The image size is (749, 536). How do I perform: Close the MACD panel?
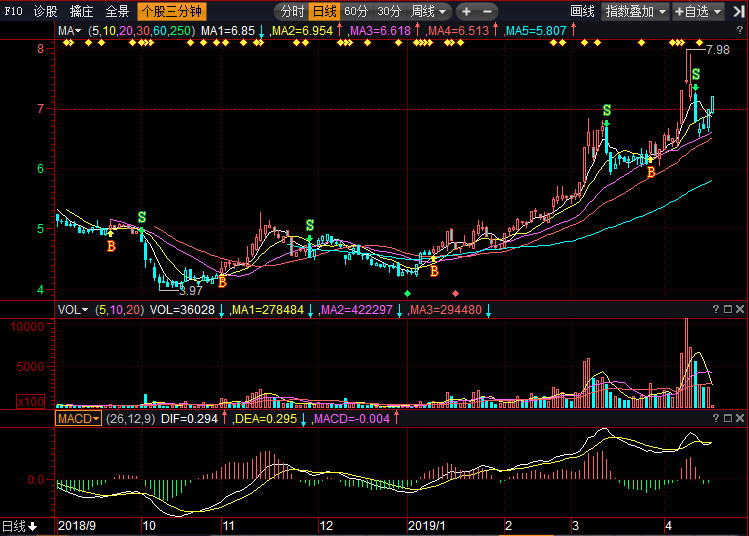[740, 418]
